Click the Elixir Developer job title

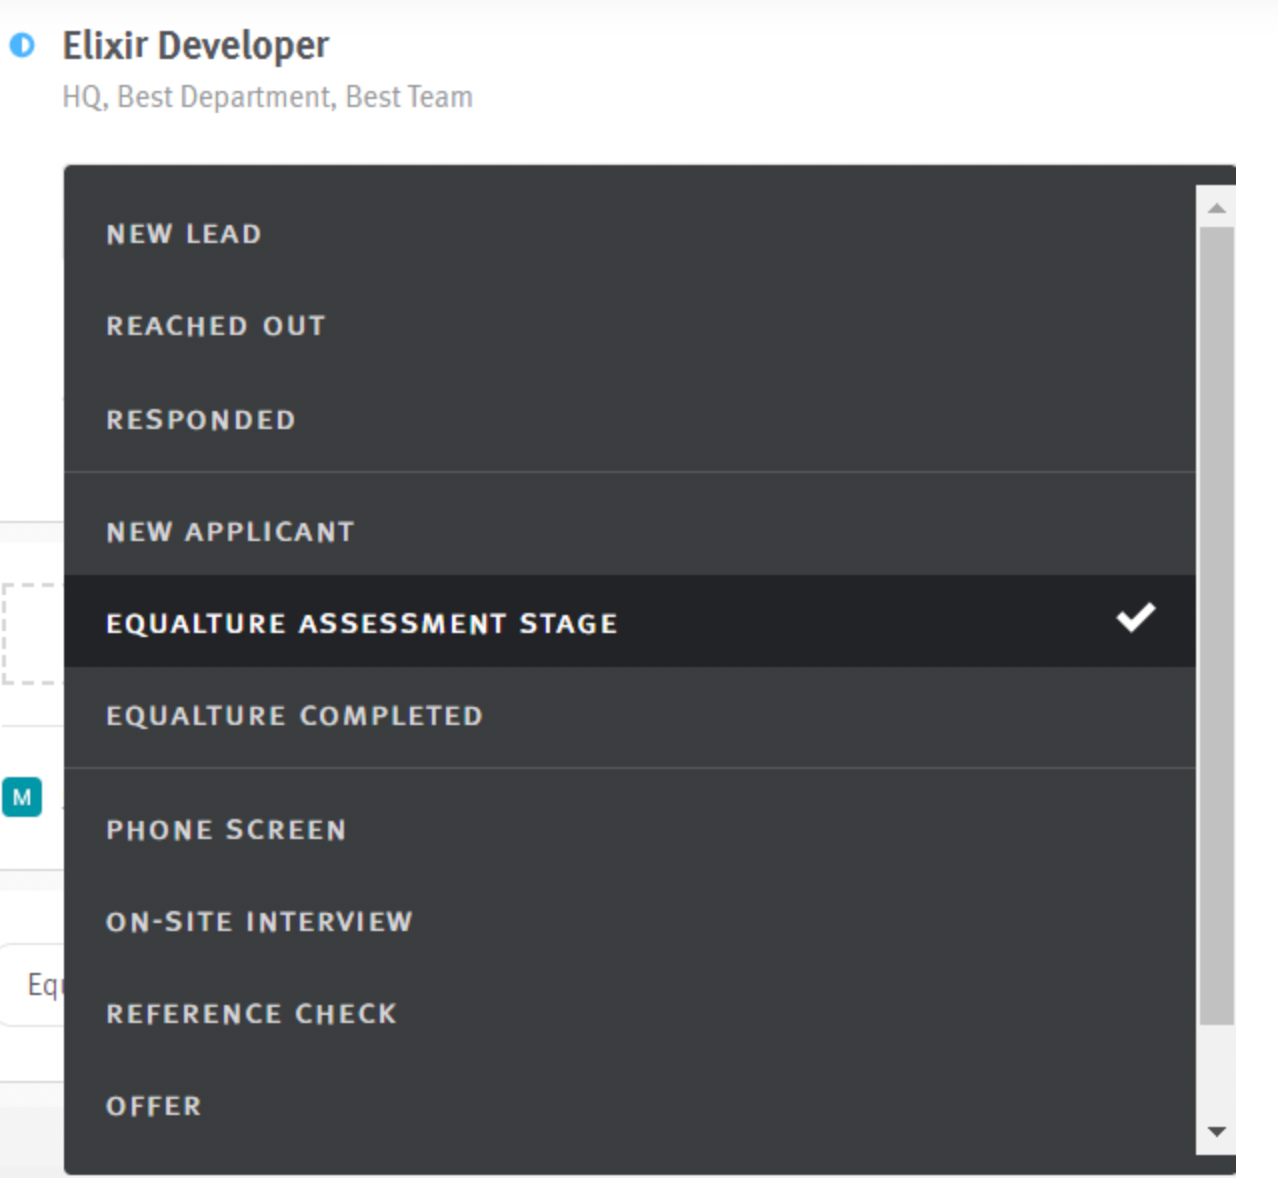pyautogui.click(x=196, y=44)
